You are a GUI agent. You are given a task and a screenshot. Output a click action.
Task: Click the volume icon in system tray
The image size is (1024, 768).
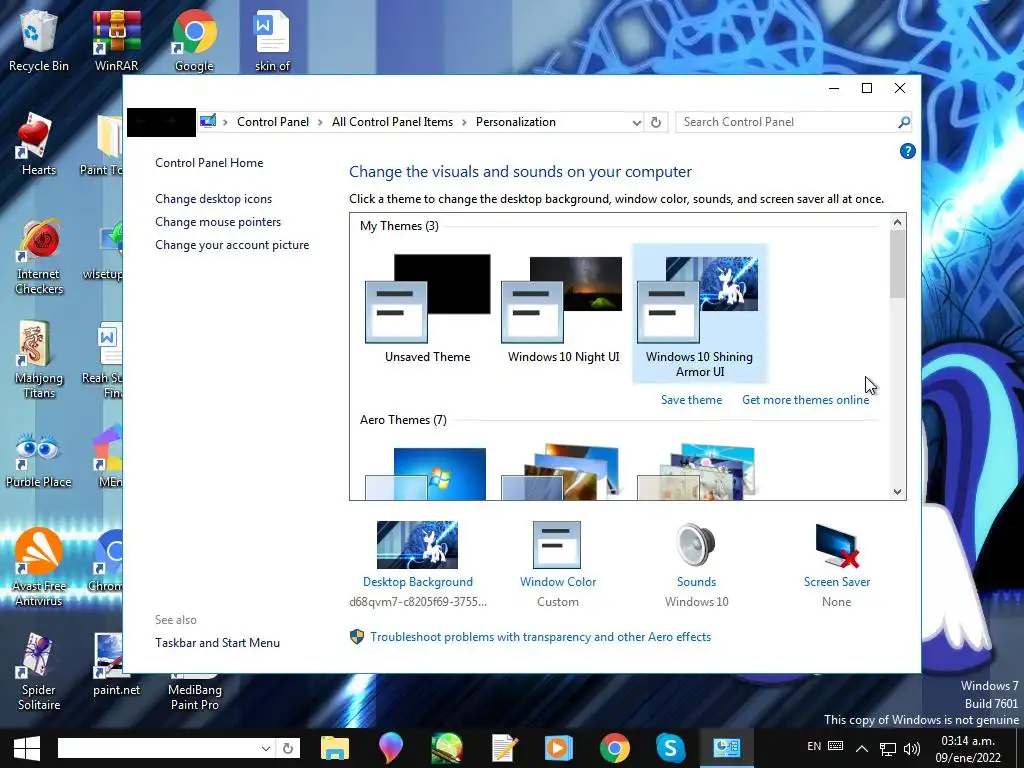coord(912,748)
